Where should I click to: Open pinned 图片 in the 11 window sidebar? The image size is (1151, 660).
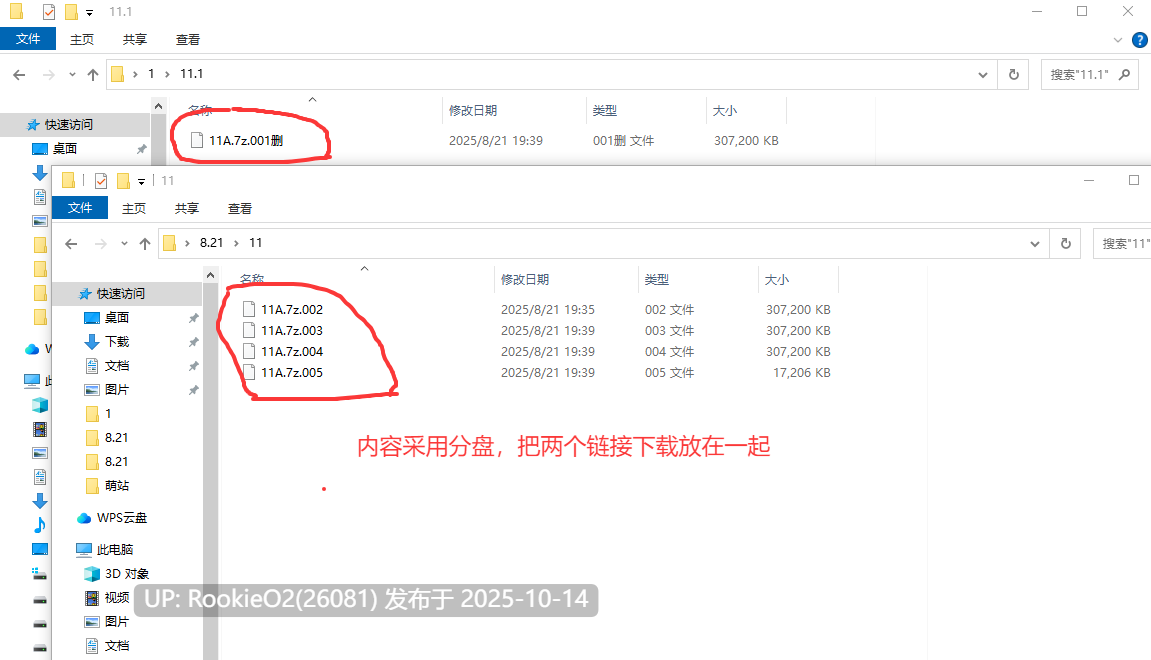pyautogui.click(x=117, y=389)
